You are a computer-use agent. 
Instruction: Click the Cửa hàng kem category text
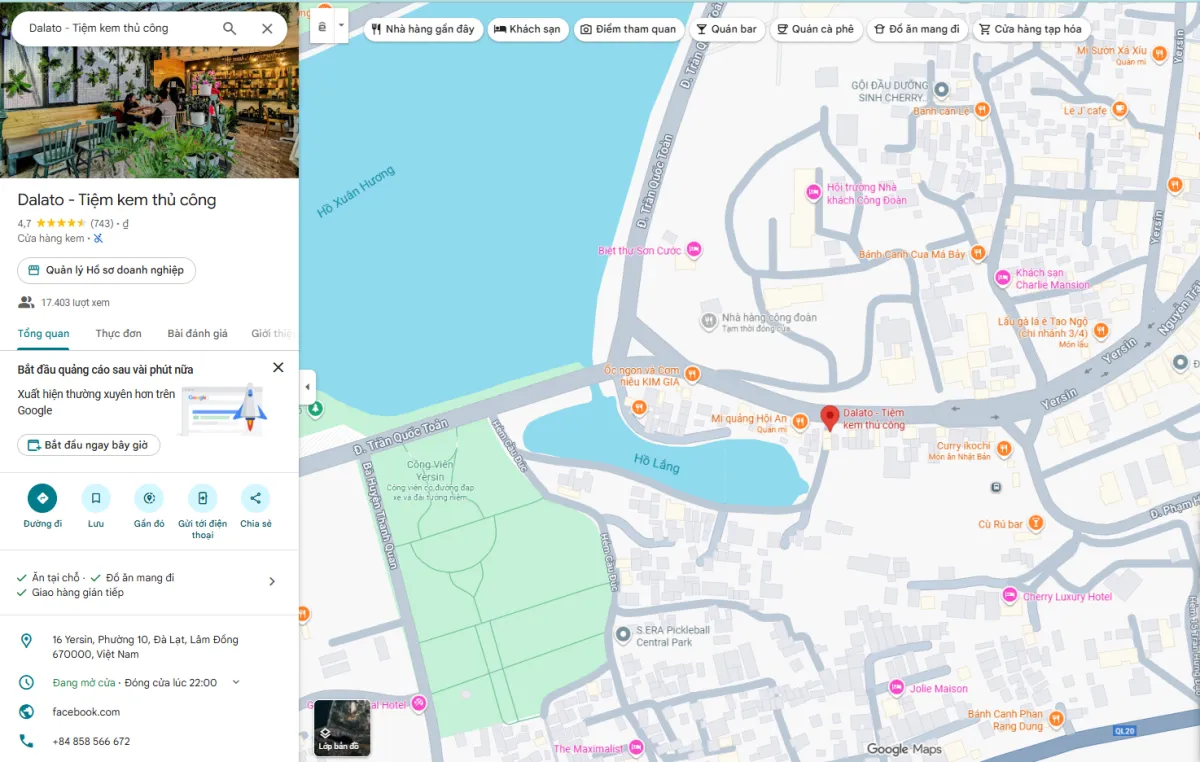[x=51, y=238]
